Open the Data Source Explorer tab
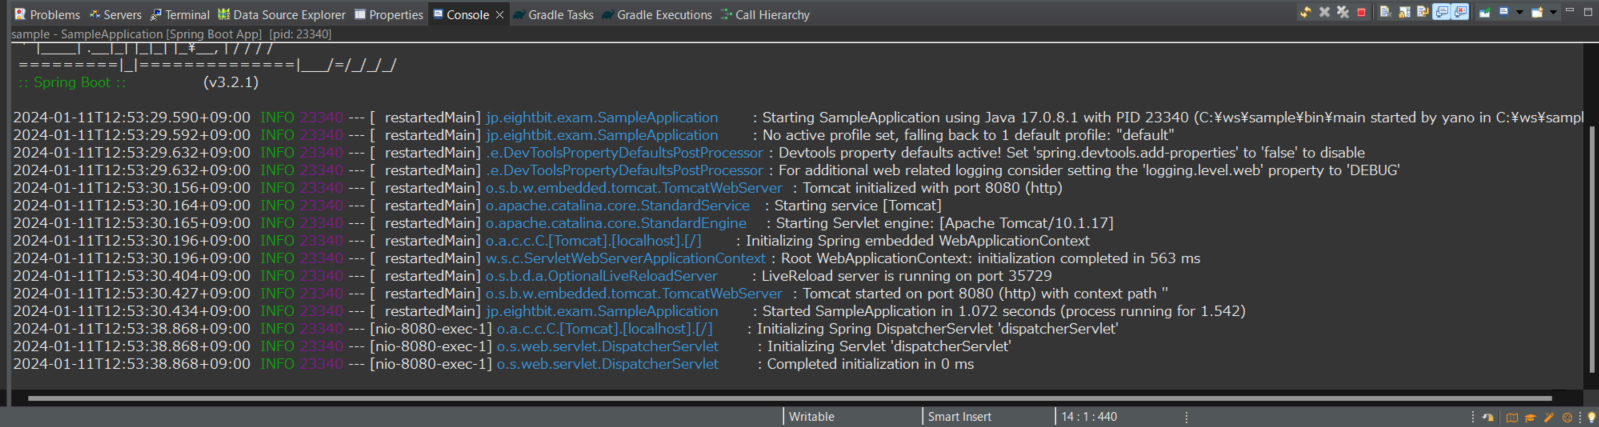Viewport: 1599px width, 427px height. pyautogui.click(x=282, y=15)
